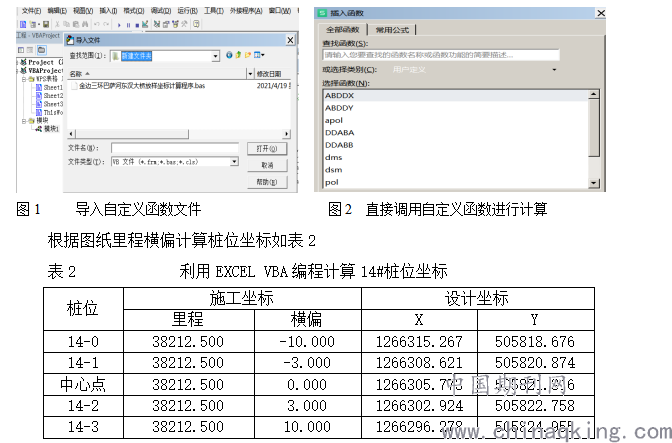Open the View Menu icon dropdown in import dialog

pos(259,55)
